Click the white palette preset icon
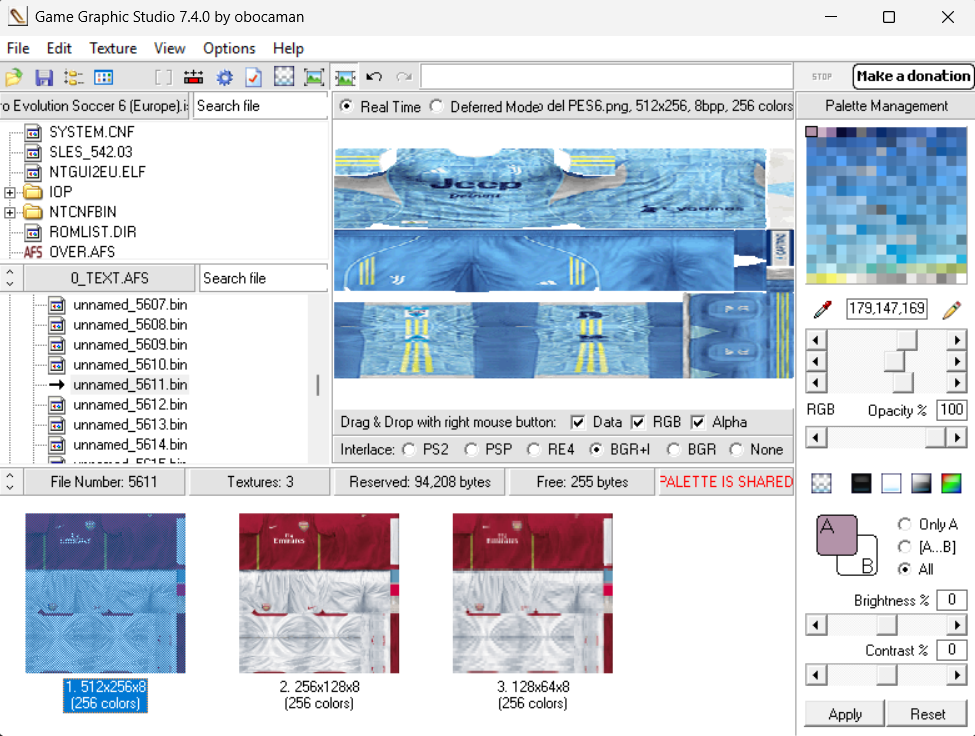 pos(891,483)
